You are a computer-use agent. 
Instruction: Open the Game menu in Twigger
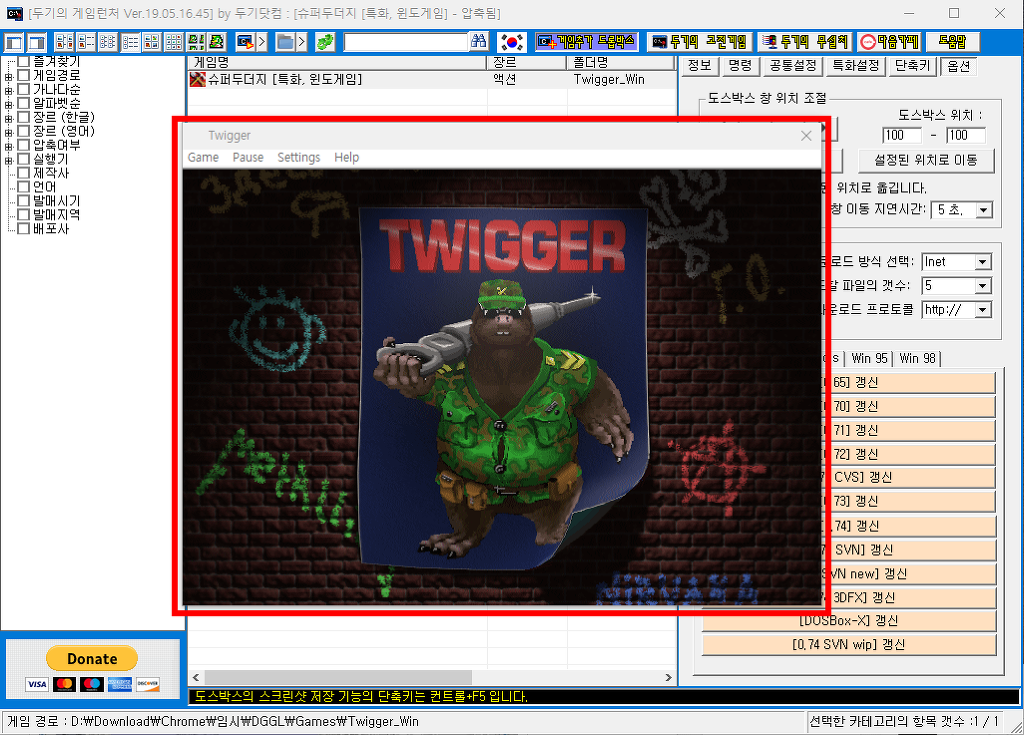[203, 157]
